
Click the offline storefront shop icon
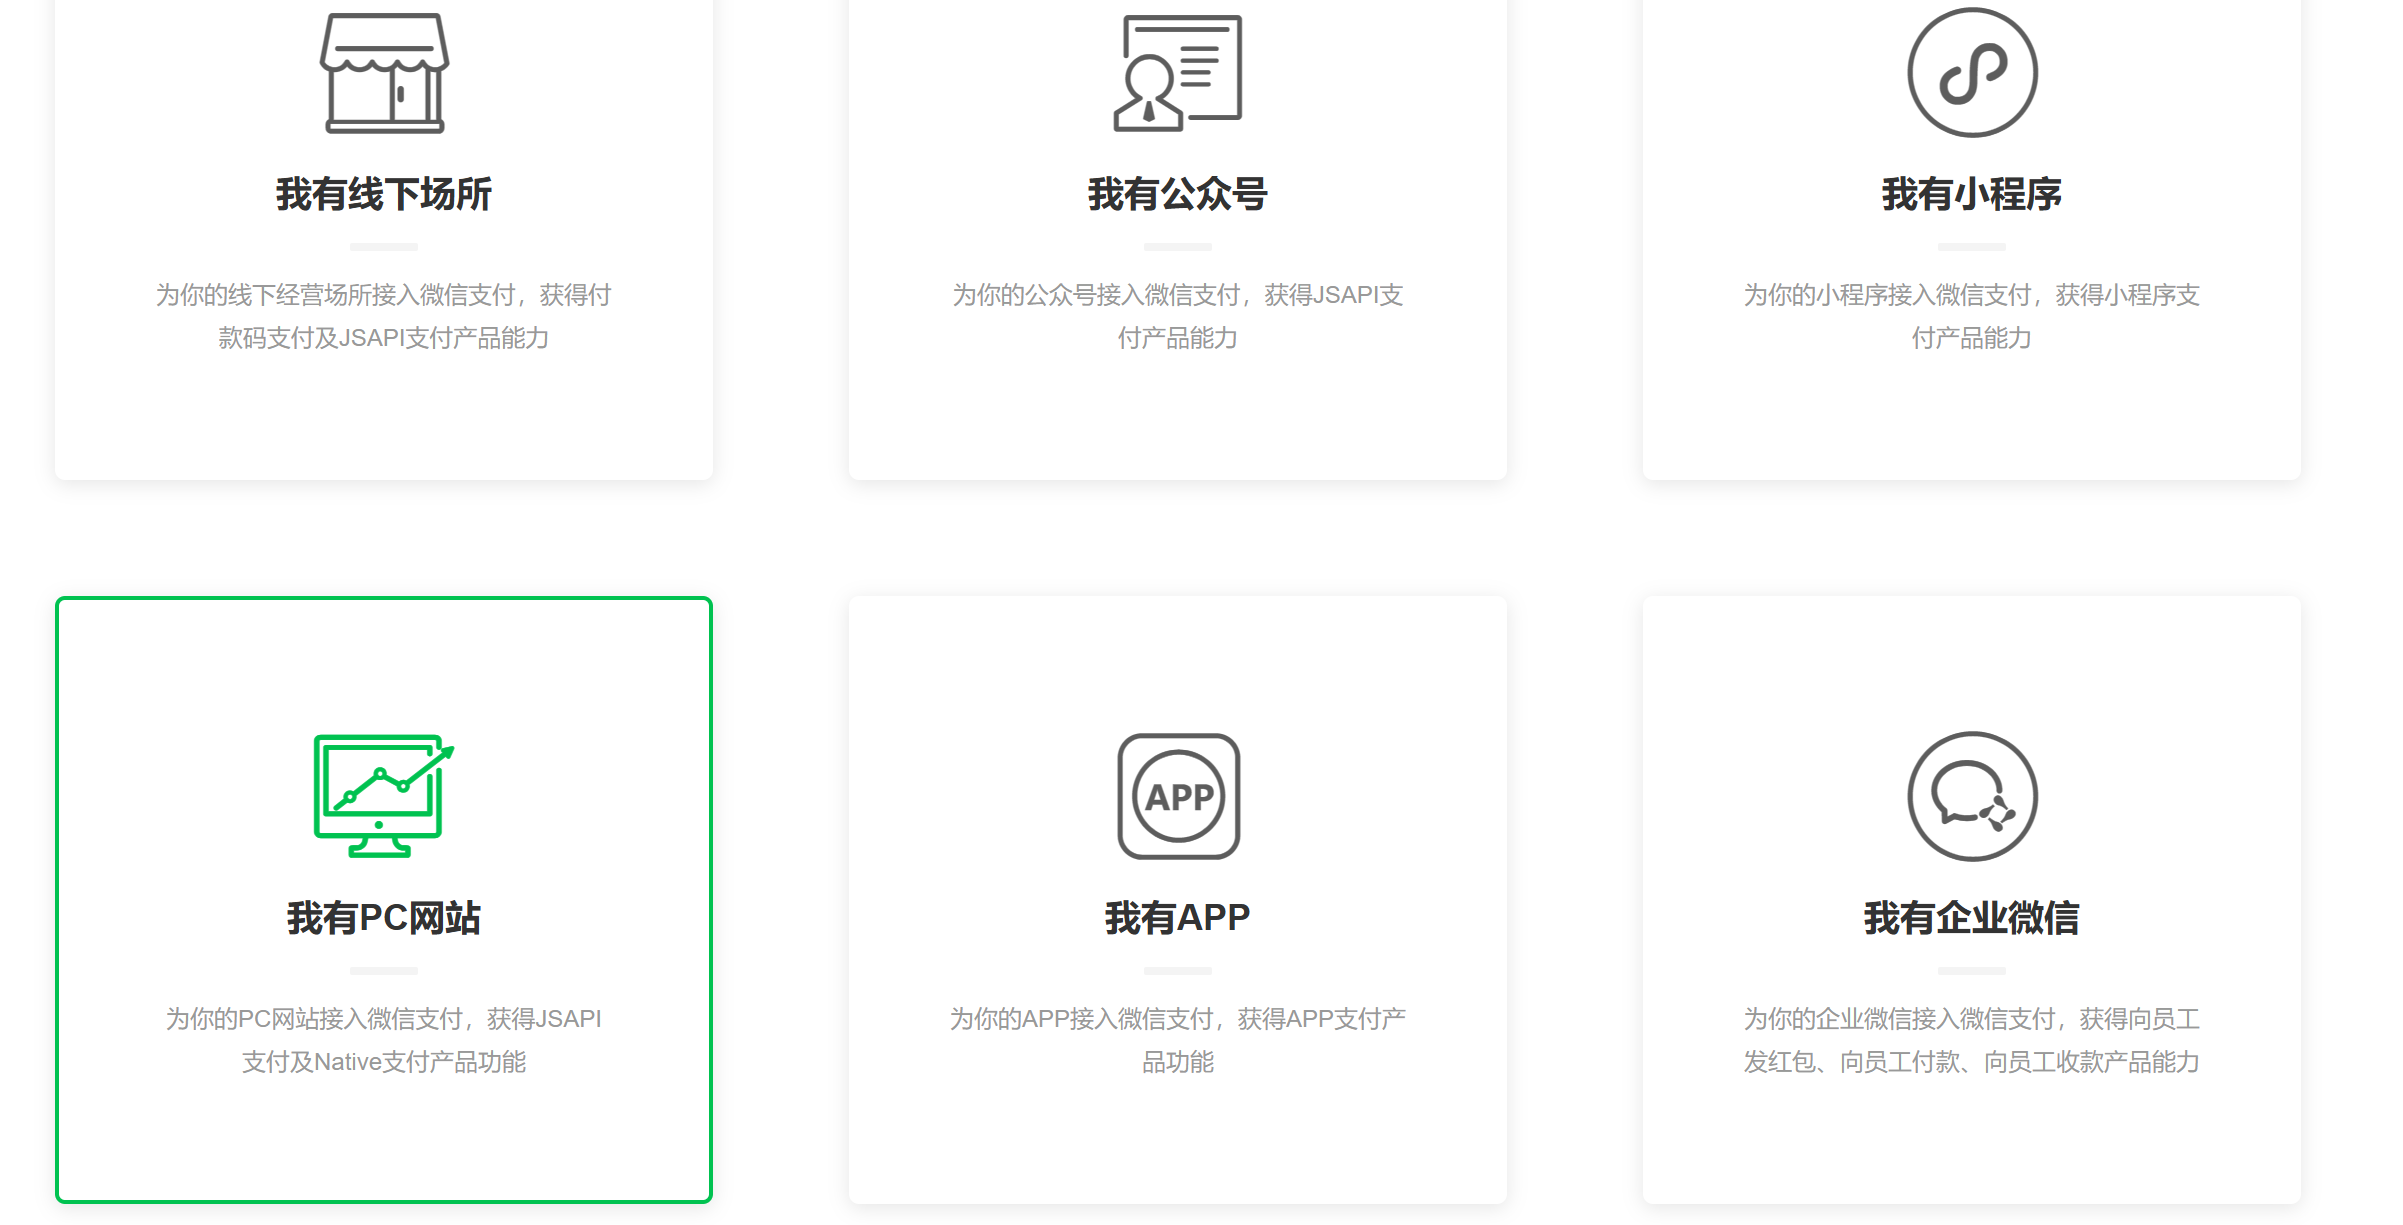click(384, 73)
